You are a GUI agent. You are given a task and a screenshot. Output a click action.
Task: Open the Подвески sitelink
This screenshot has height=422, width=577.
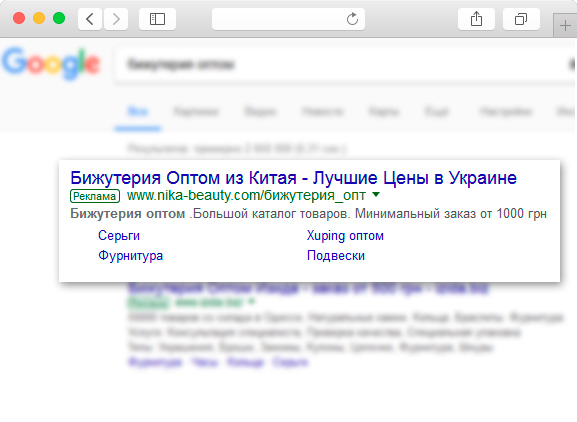pyautogui.click(x=336, y=256)
